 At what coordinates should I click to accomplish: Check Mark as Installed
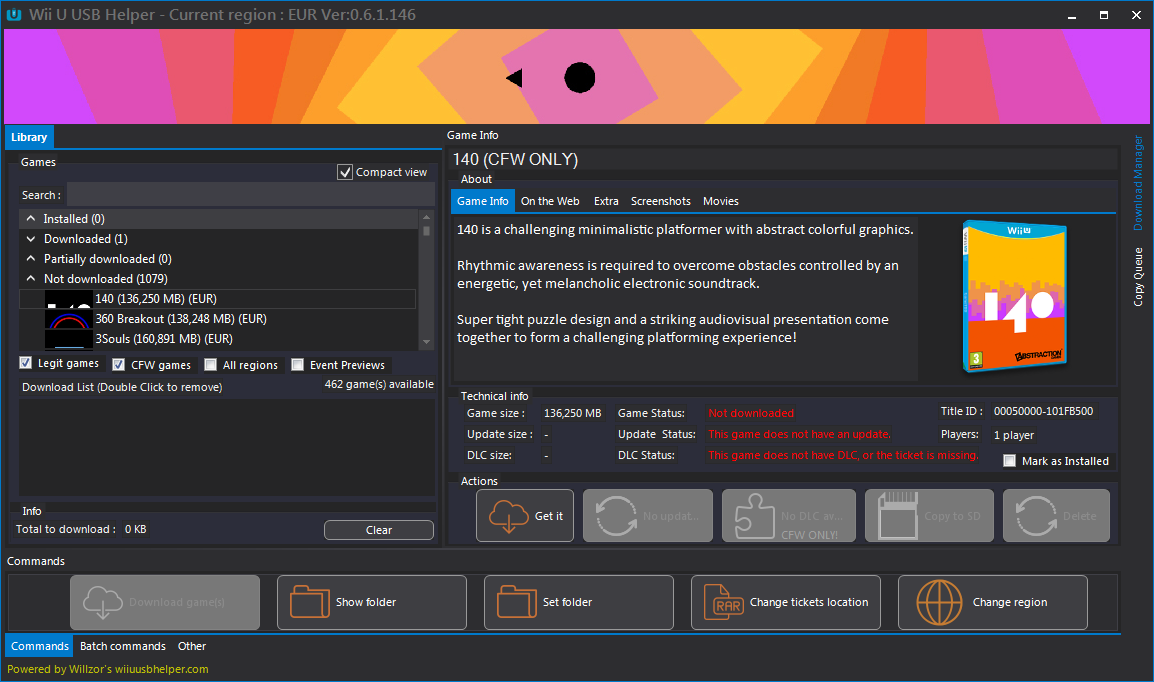tap(1010, 461)
